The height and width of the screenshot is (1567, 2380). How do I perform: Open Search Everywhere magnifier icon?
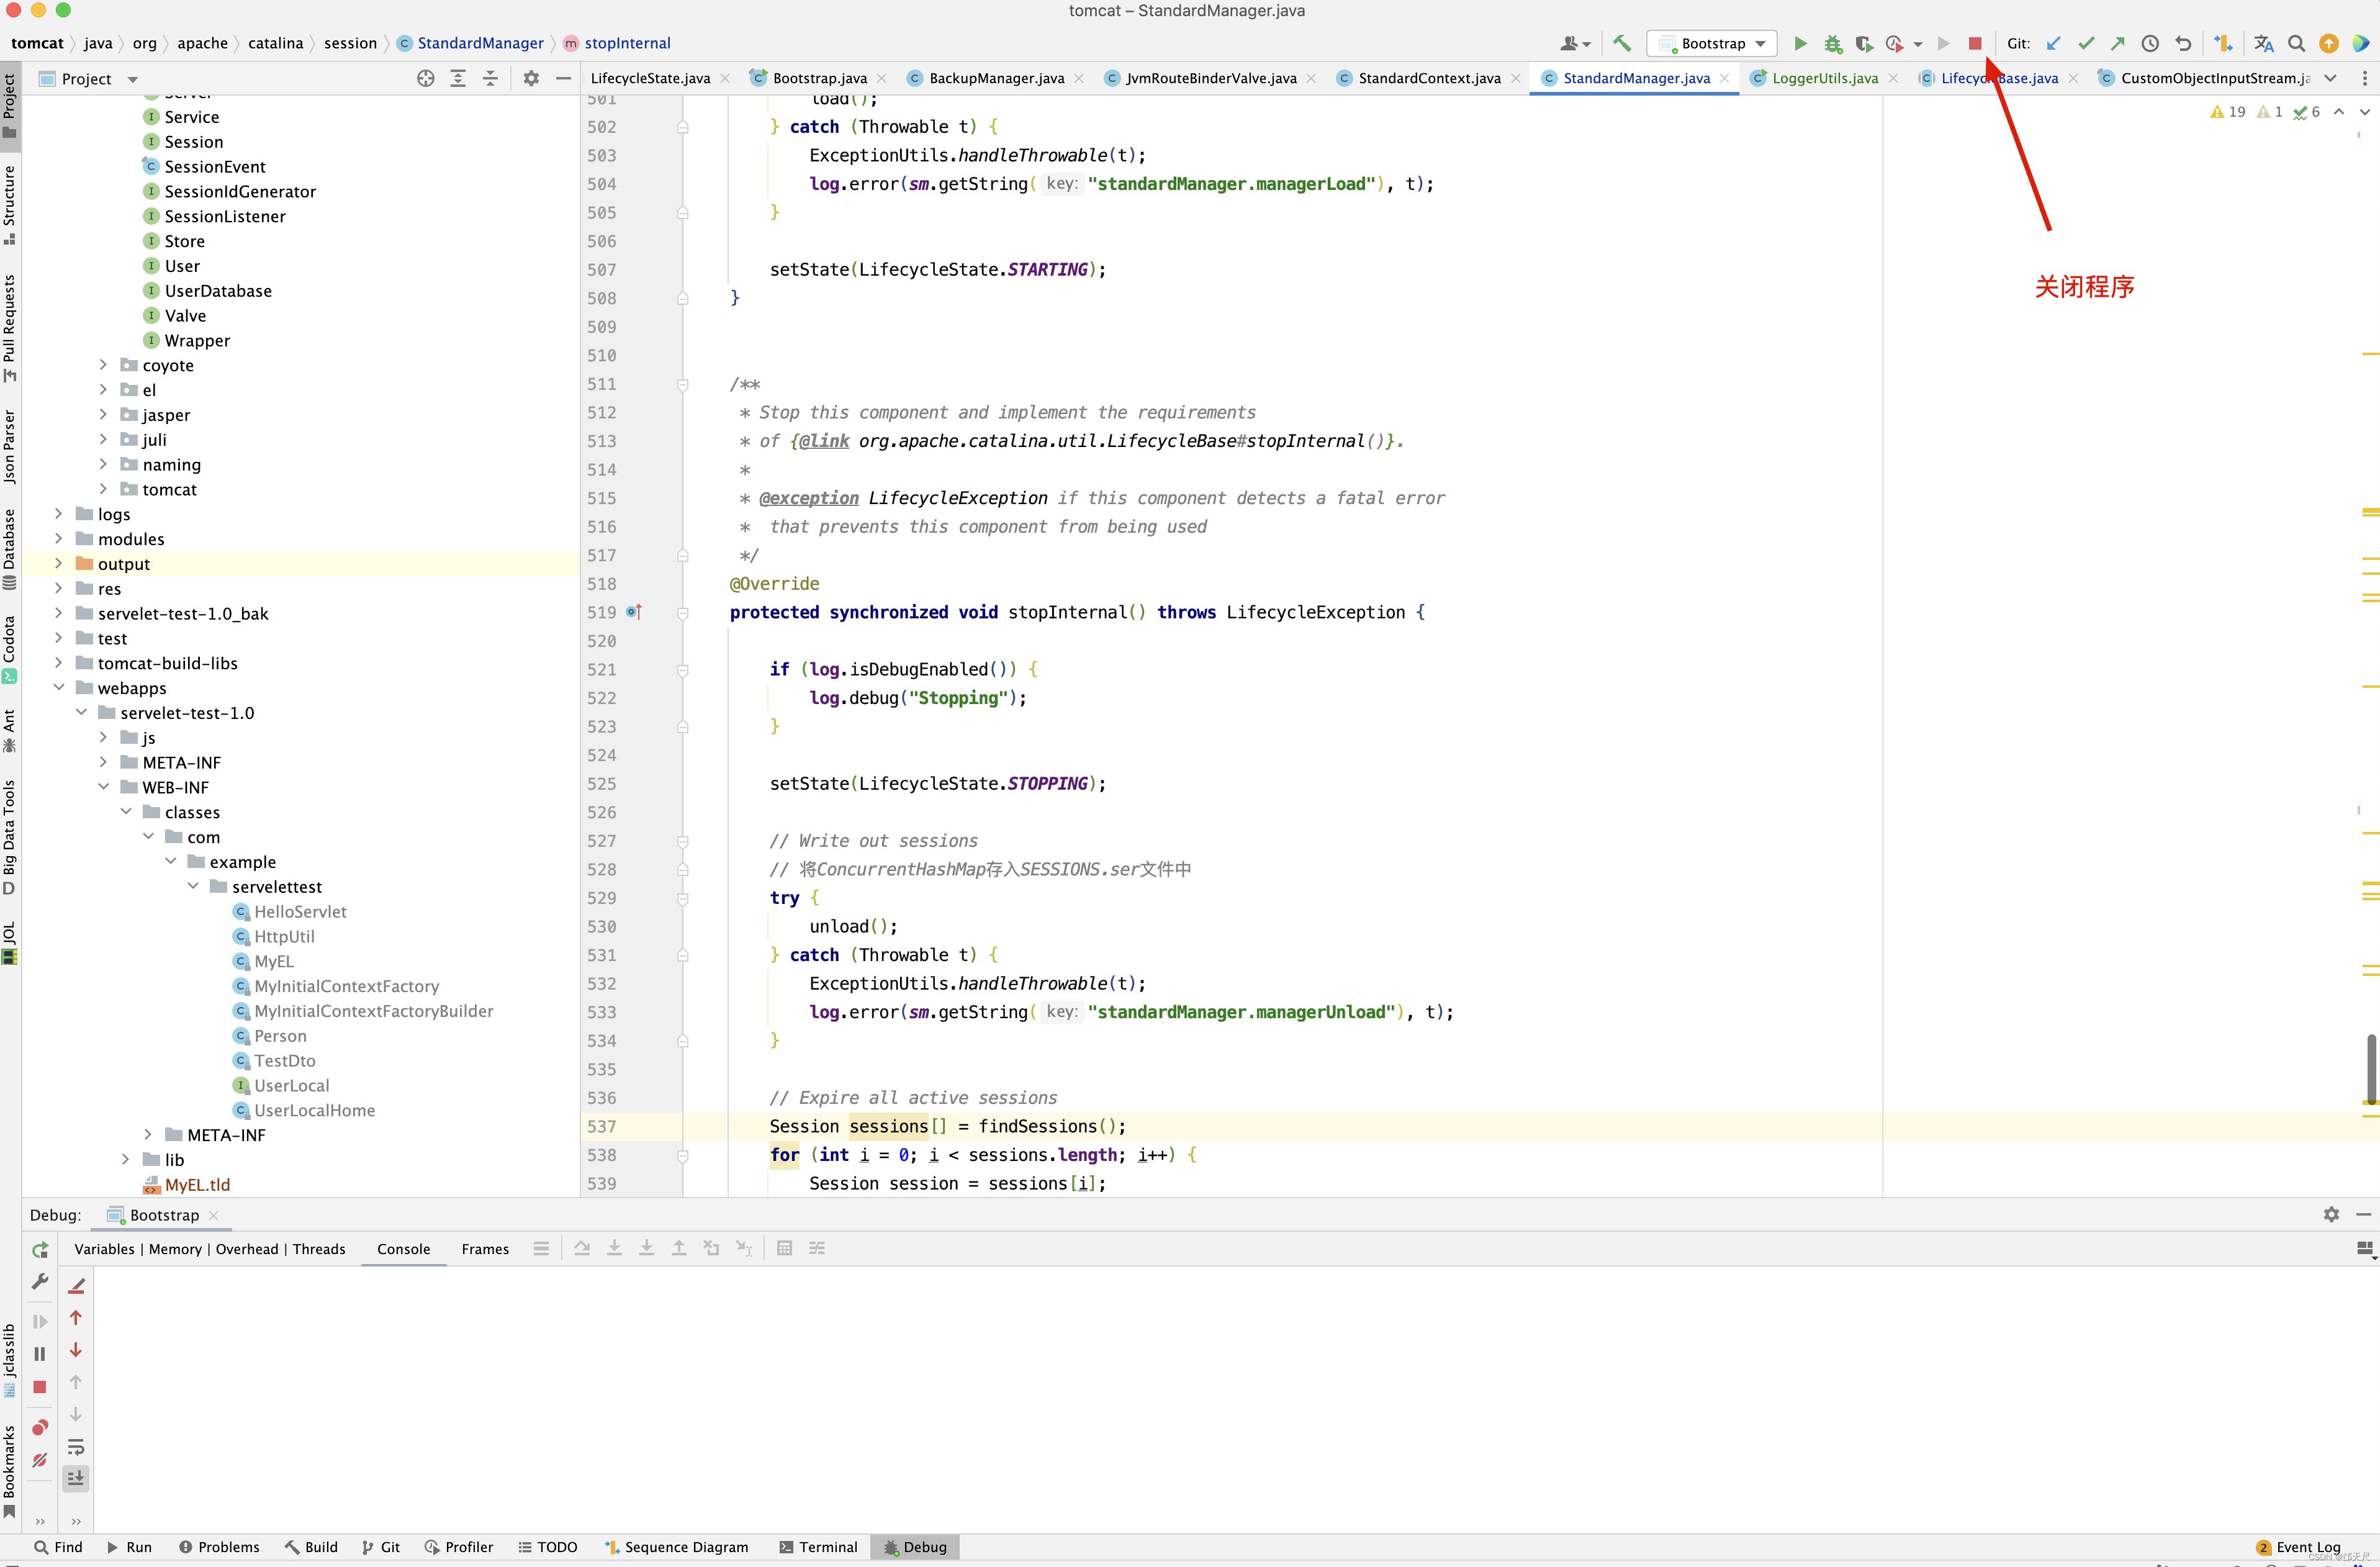tap(2297, 43)
